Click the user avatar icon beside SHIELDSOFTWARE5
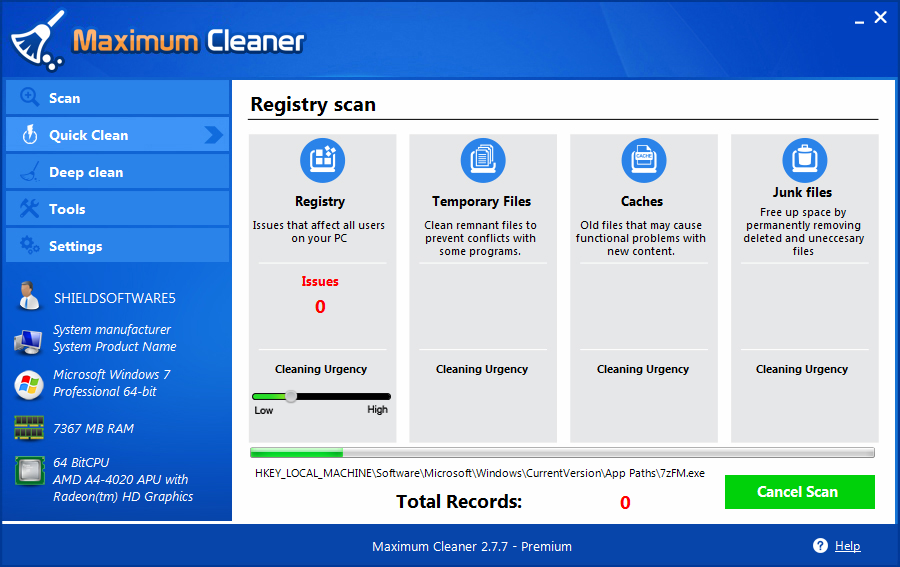The image size is (900, 567). click(28, 296)
